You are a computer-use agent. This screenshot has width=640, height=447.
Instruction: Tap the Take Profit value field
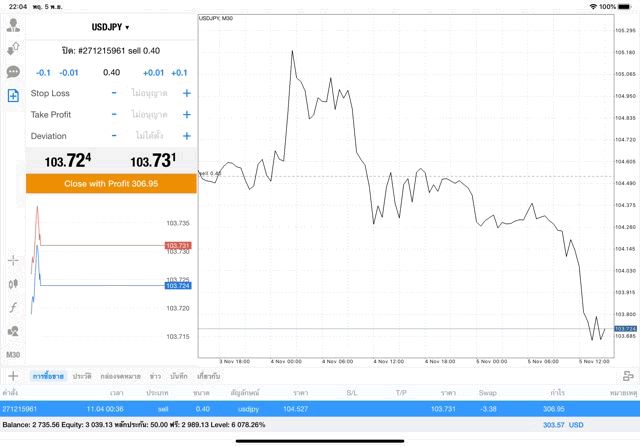[149, 114]
